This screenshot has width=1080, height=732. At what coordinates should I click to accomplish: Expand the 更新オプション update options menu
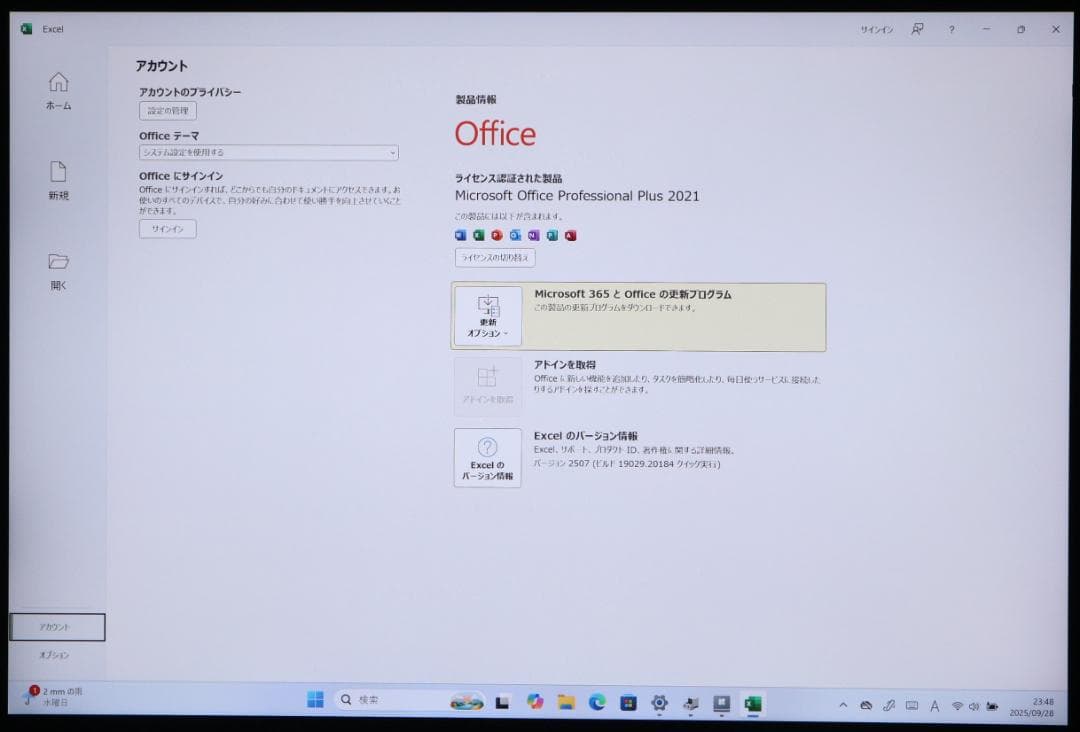487,316
